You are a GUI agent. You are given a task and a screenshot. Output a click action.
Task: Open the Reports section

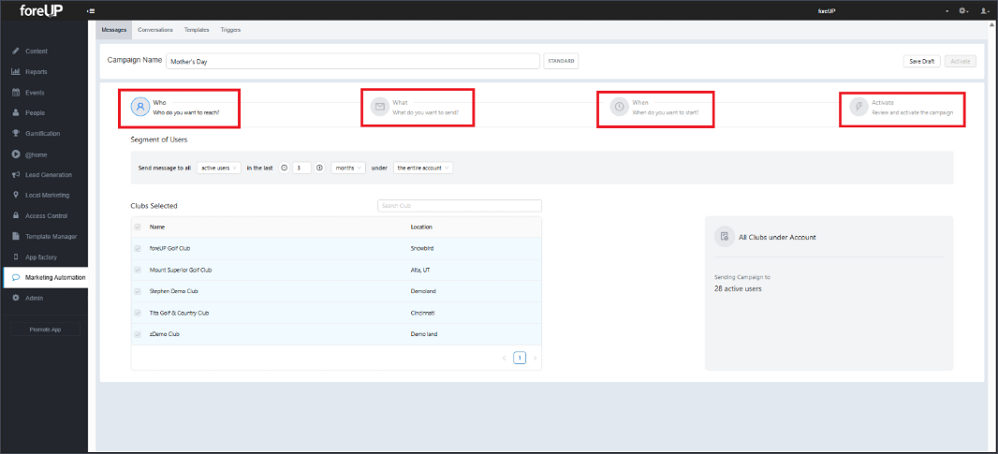36,72
